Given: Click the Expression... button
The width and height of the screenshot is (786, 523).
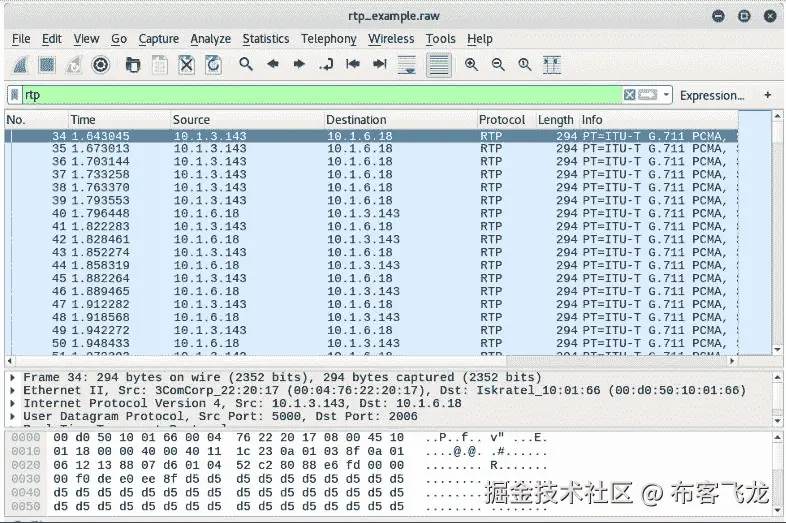Looking at the screenshot, I should (712, 95).
